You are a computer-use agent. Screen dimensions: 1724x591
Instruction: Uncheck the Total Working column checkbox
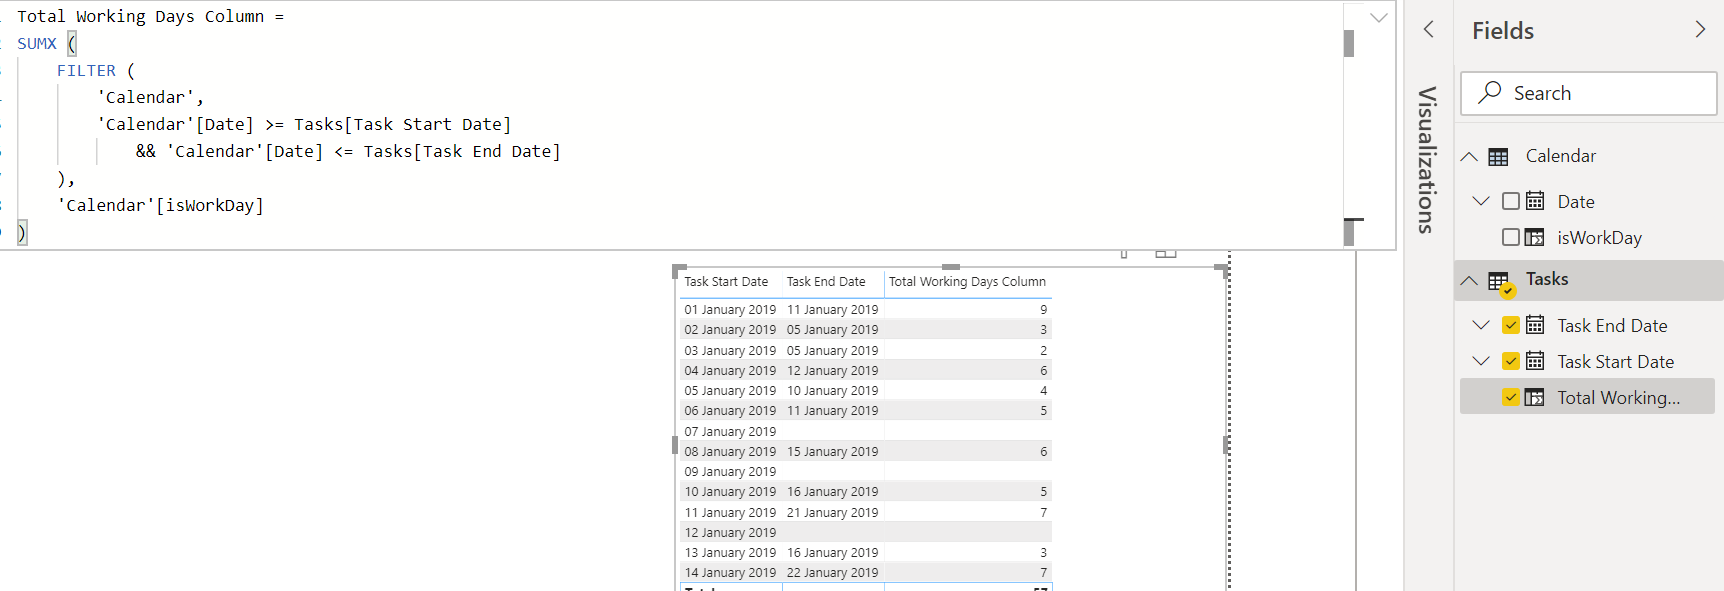(x=1511, y=397)
